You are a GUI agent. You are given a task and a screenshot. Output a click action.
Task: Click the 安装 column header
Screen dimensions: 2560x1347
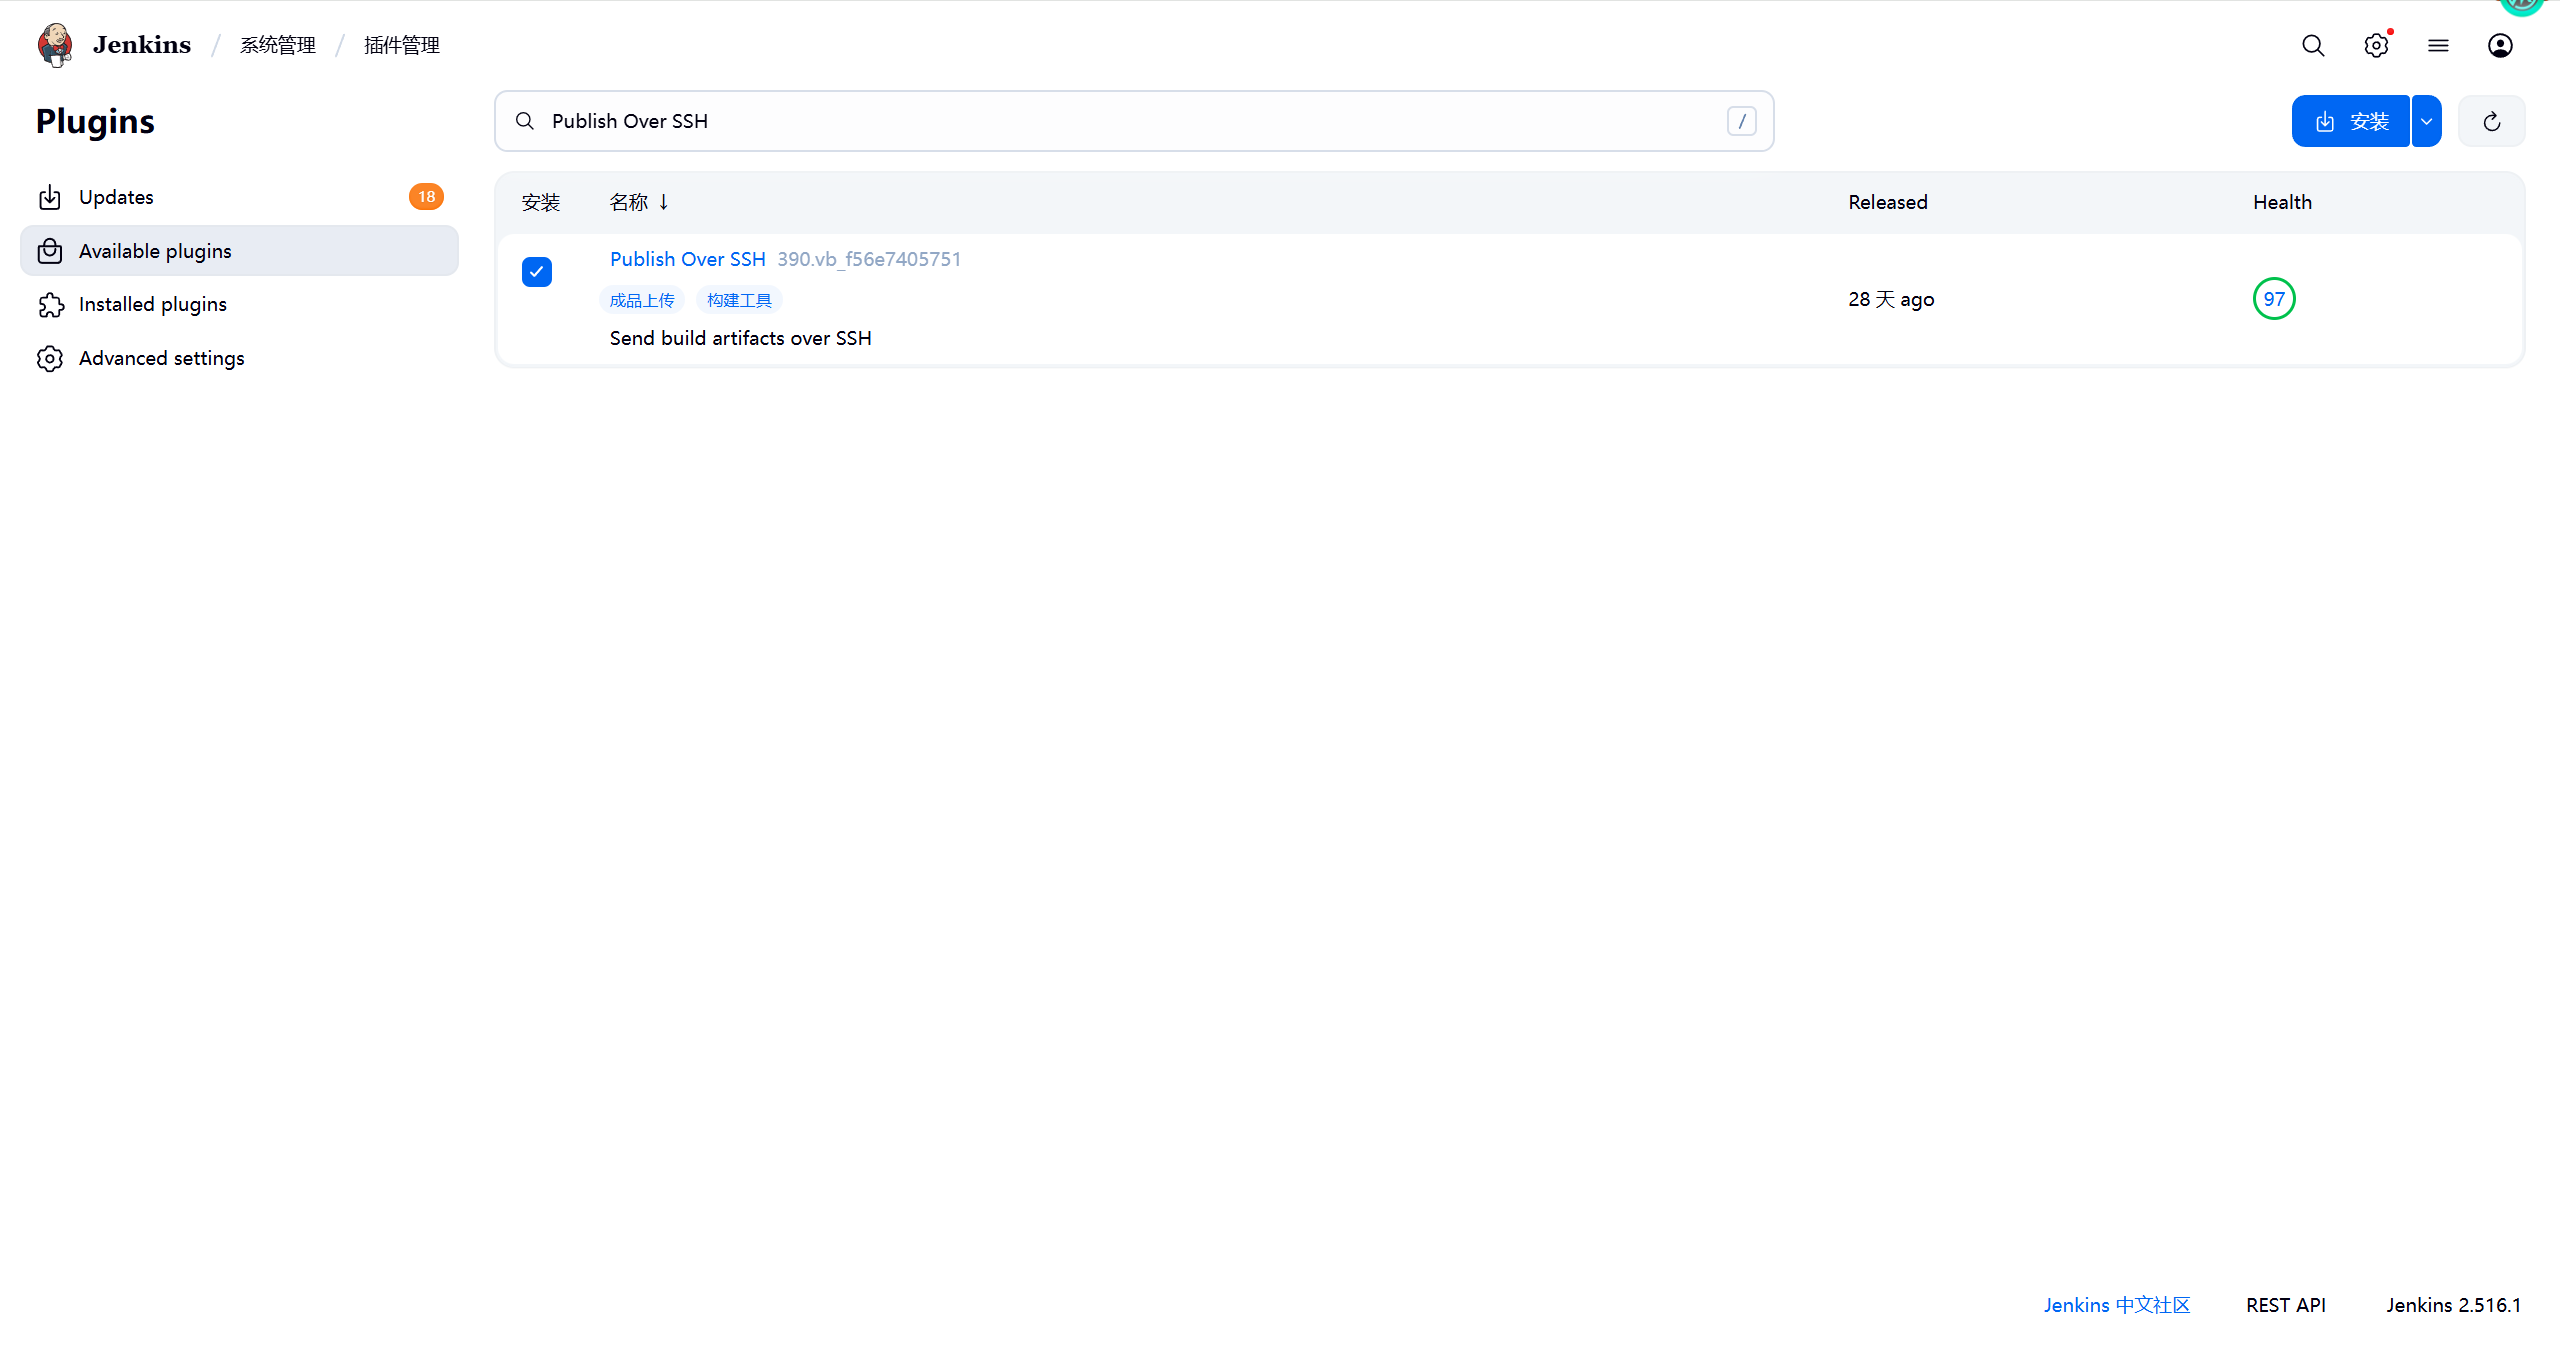(541, 202)
